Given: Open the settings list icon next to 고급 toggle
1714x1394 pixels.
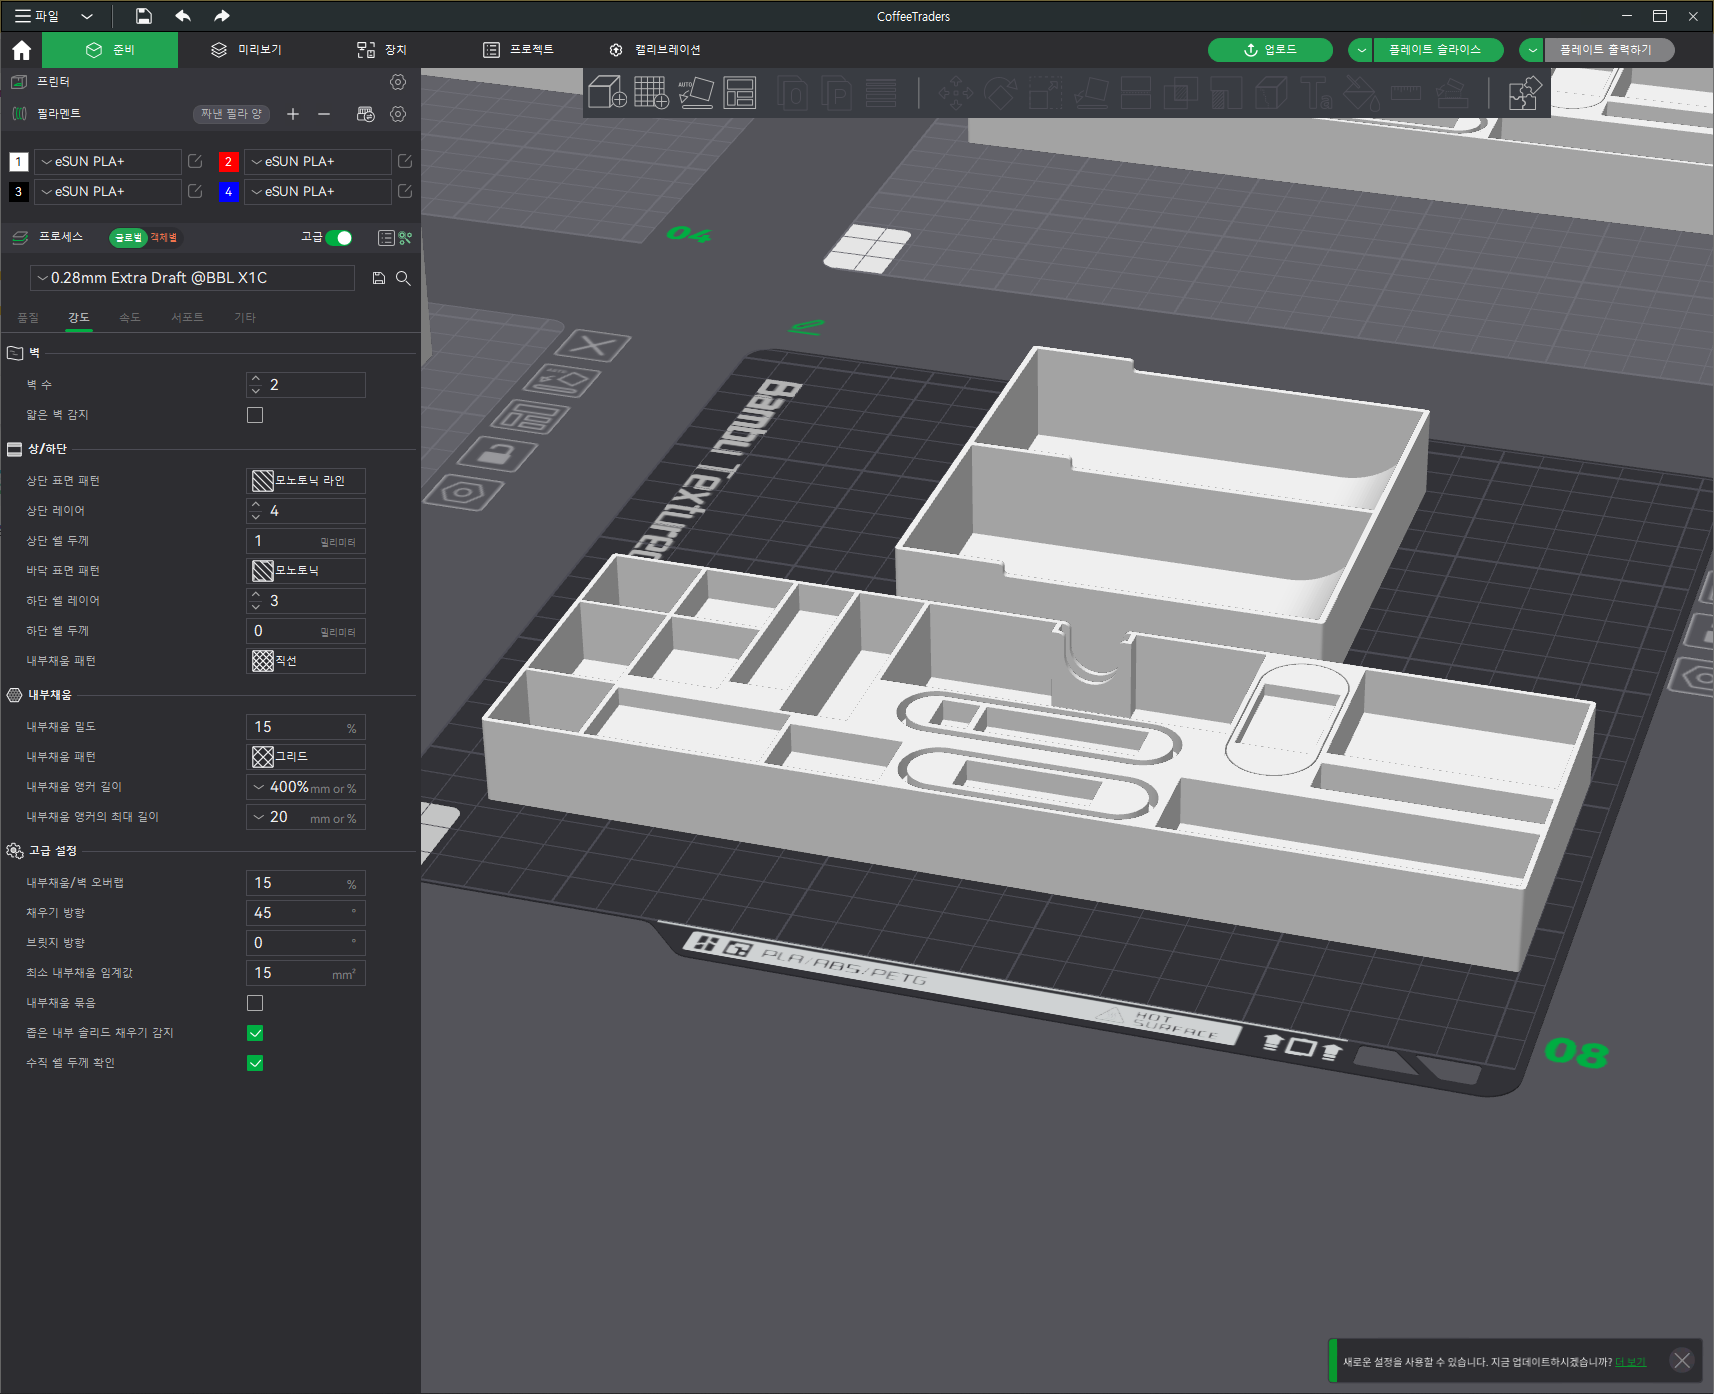Looking at the screenshot, I should click(386, 238).
